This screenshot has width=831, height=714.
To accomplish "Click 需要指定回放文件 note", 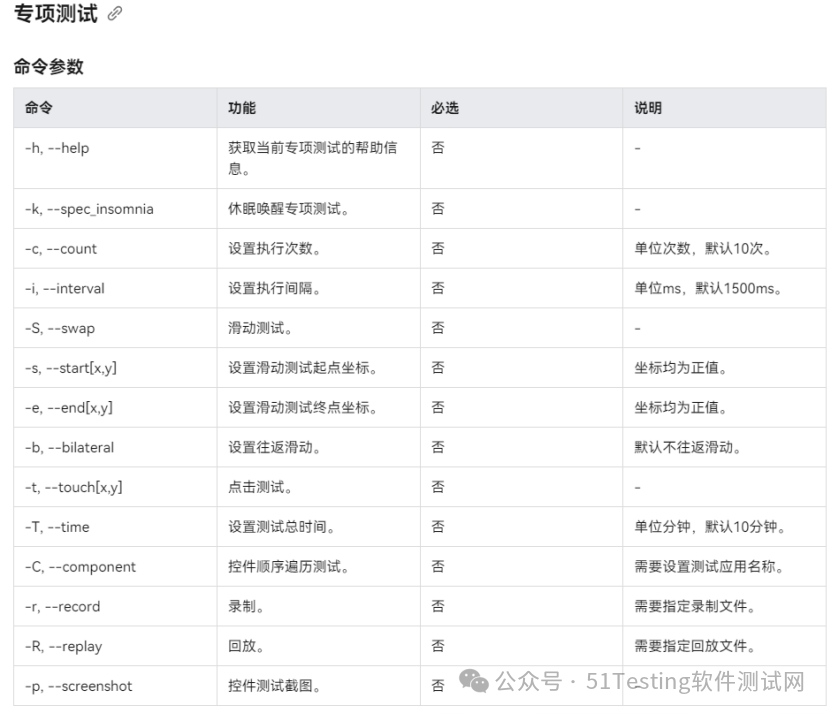I will click(x=695, y=646).
